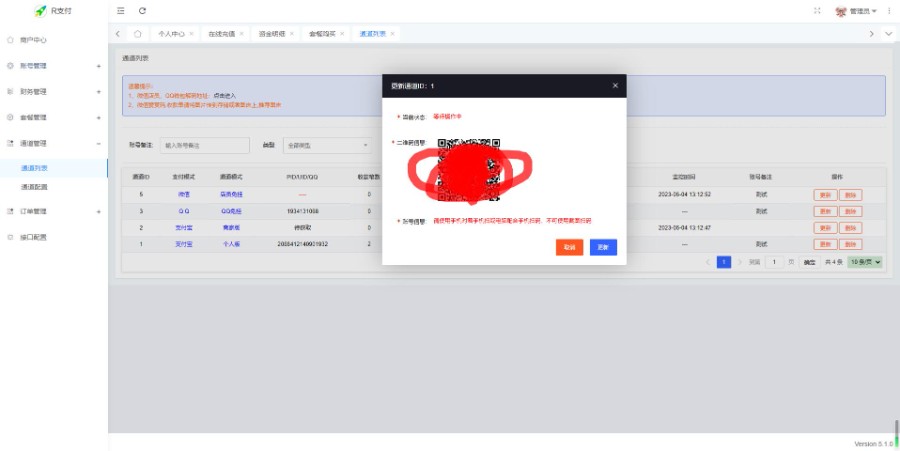Close the 资金明细 tab with its x
Screen dimensions: 900x451
point(292,34)
